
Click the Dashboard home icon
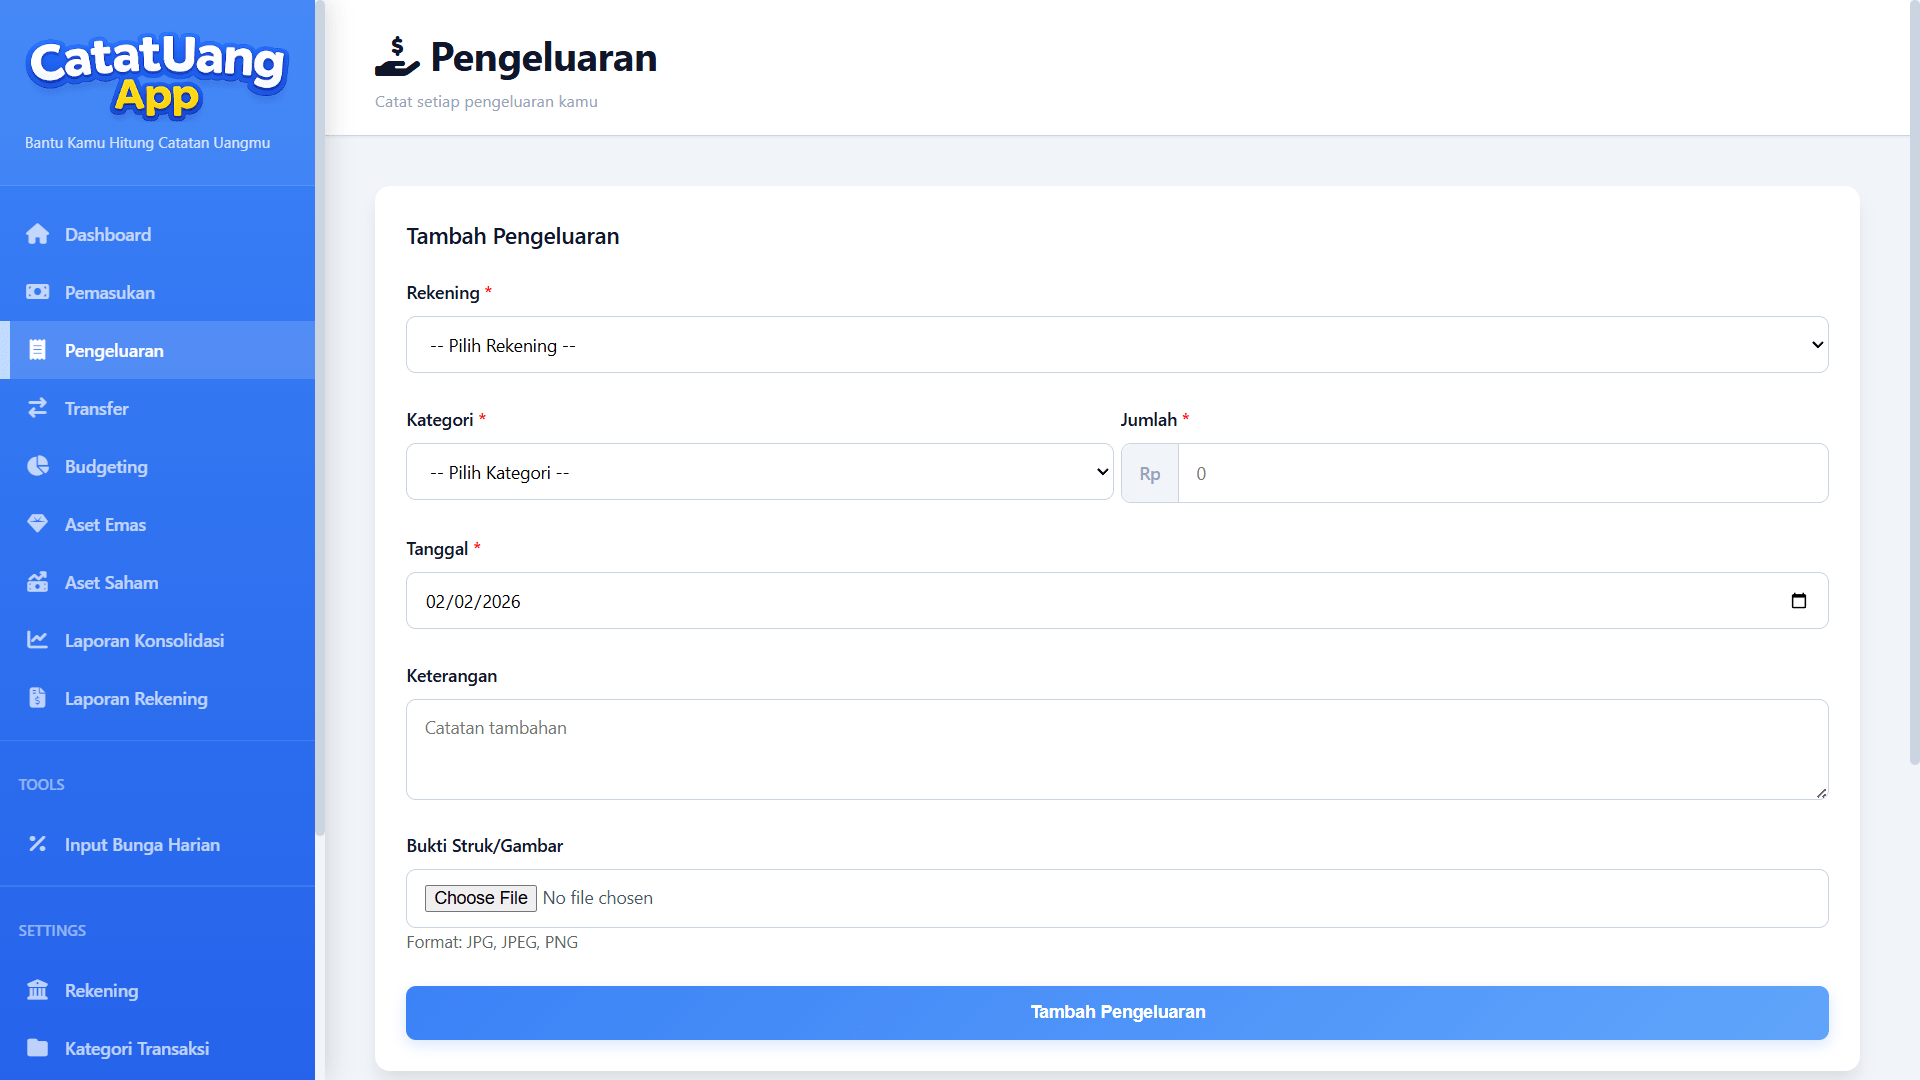pos(38,234)
